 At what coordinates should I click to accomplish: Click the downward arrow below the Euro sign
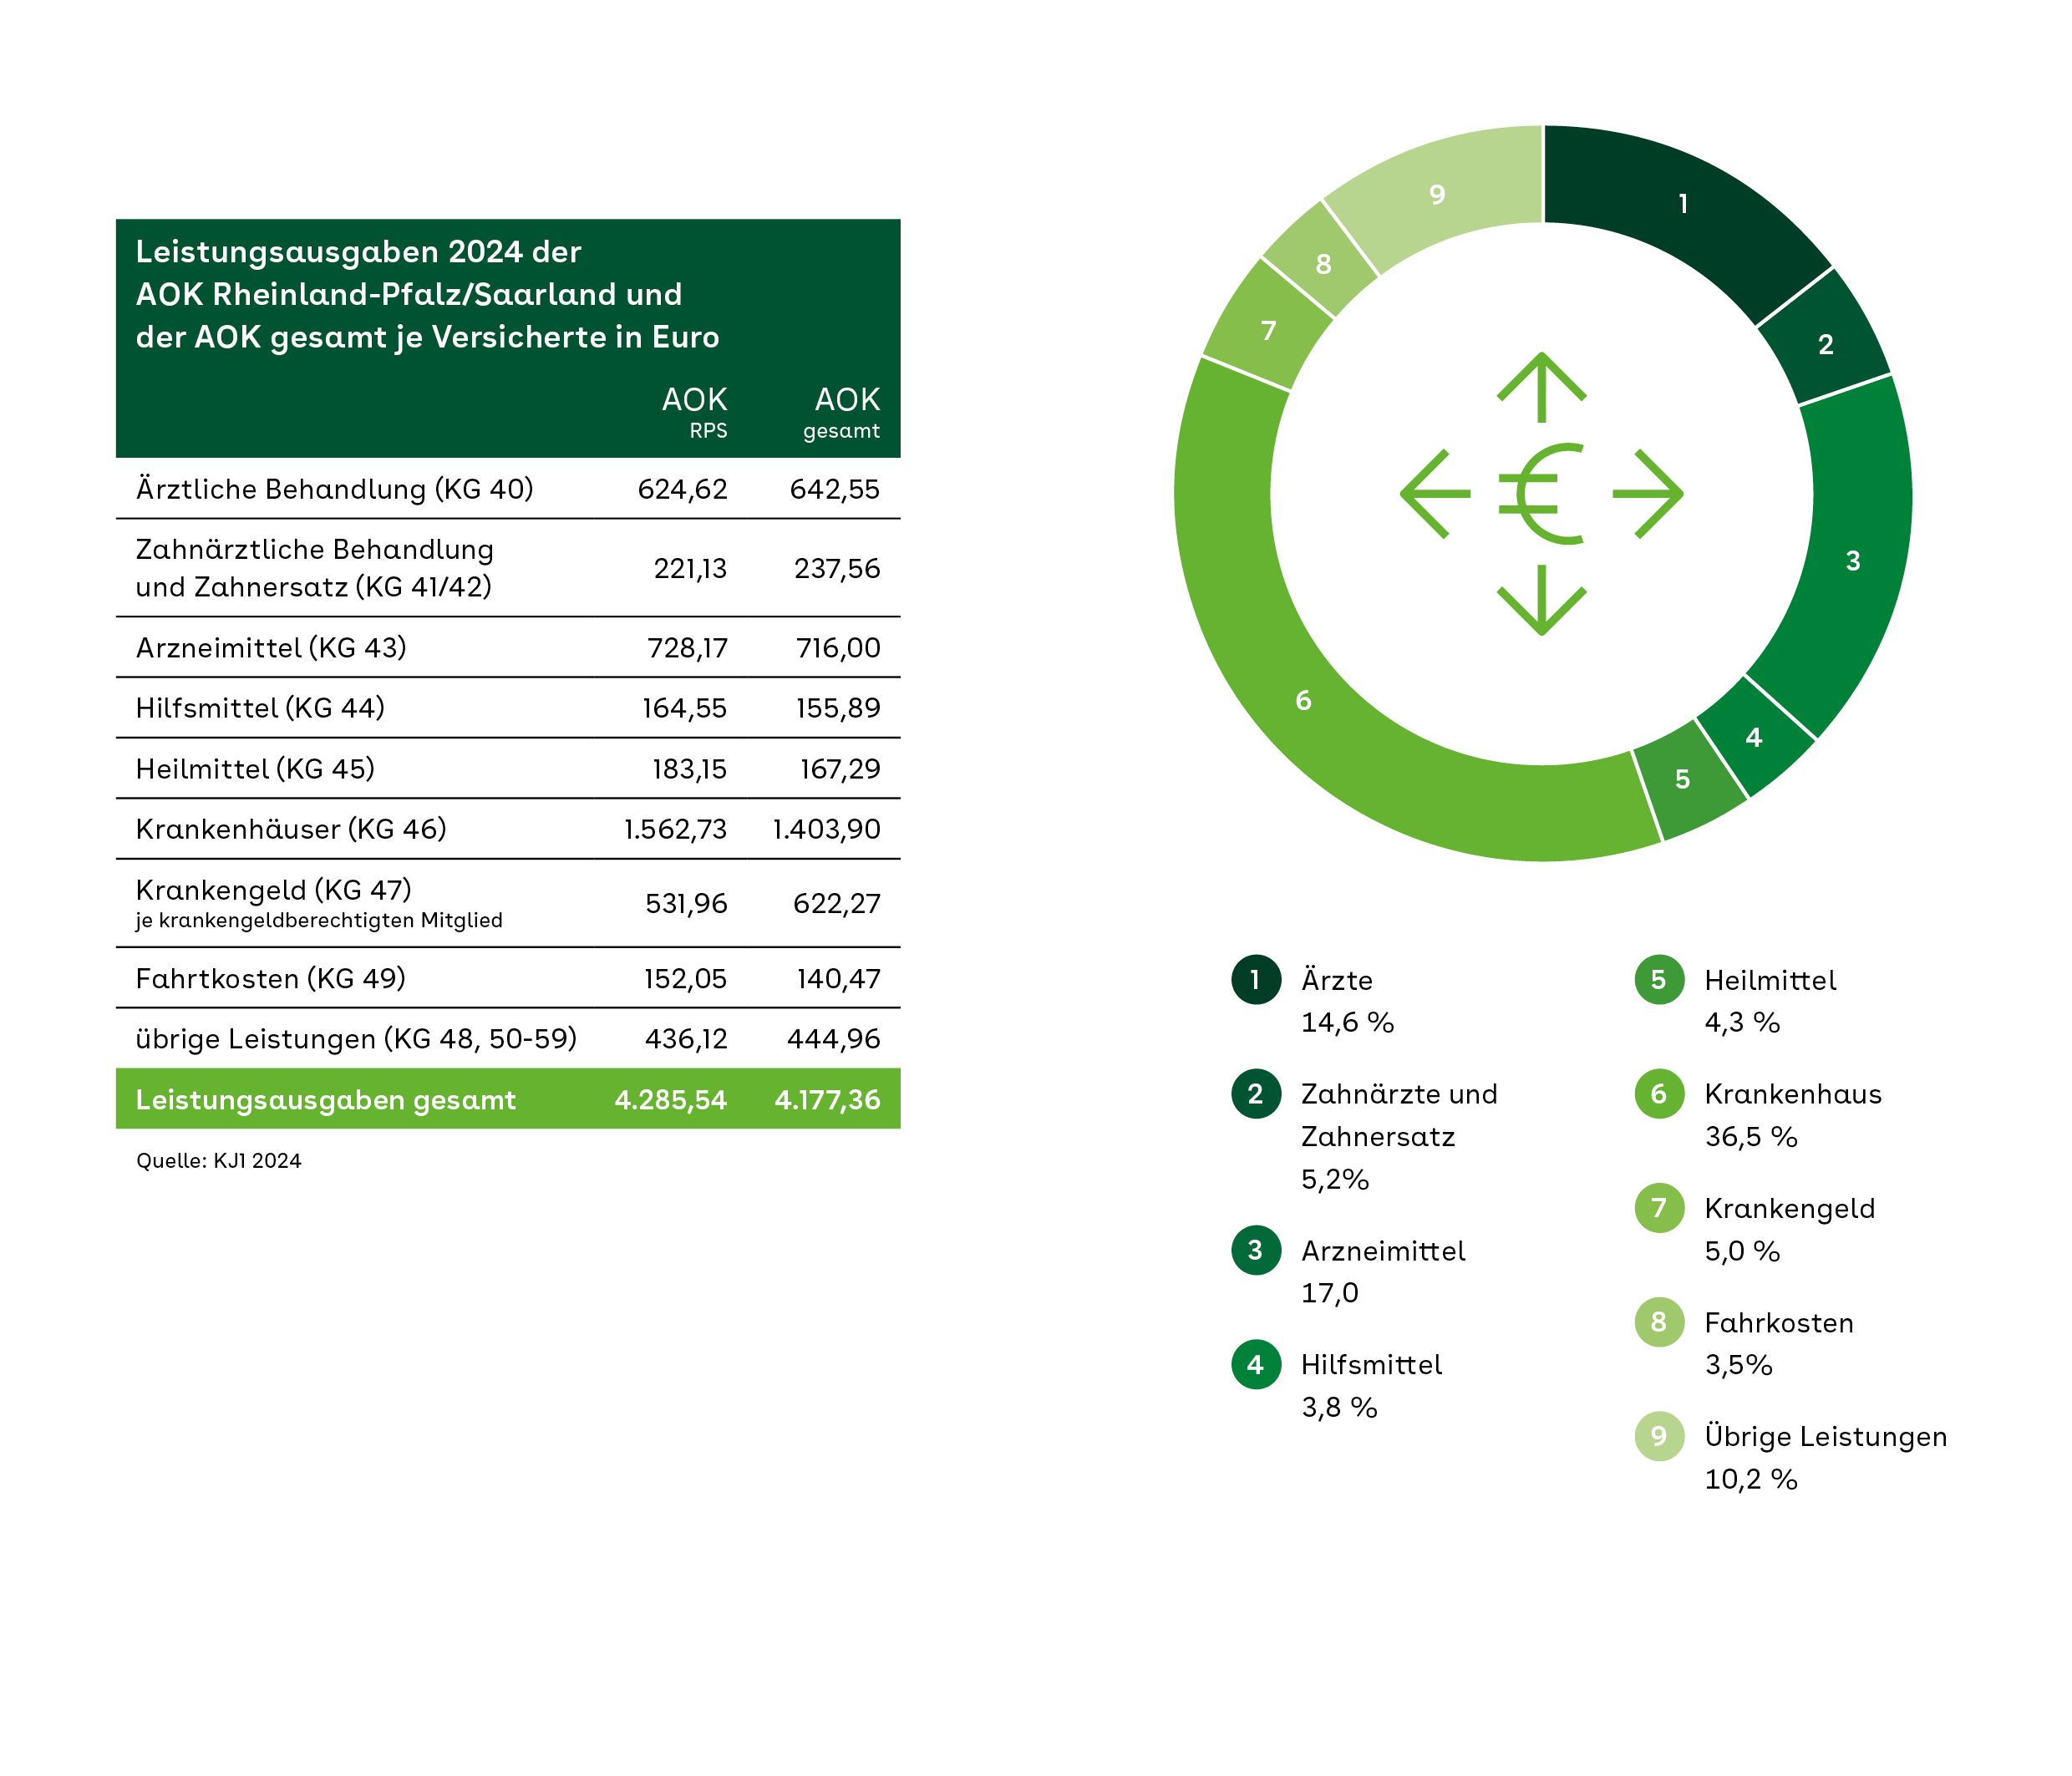[1541, 600]
